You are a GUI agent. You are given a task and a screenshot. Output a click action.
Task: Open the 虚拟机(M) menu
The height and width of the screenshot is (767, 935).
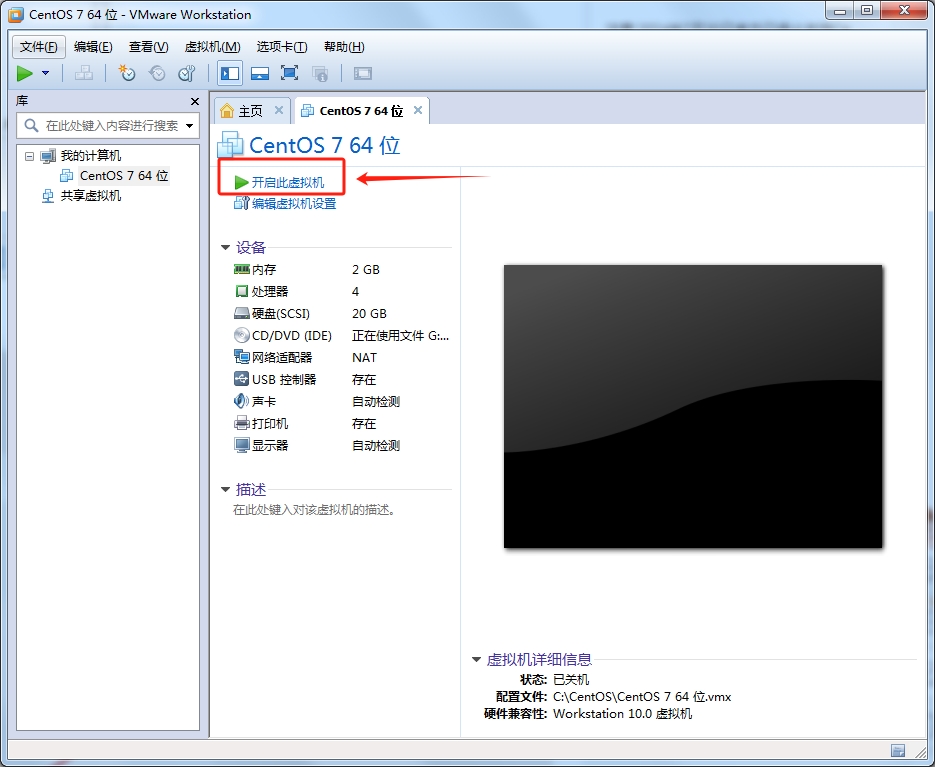coord(212,47)
